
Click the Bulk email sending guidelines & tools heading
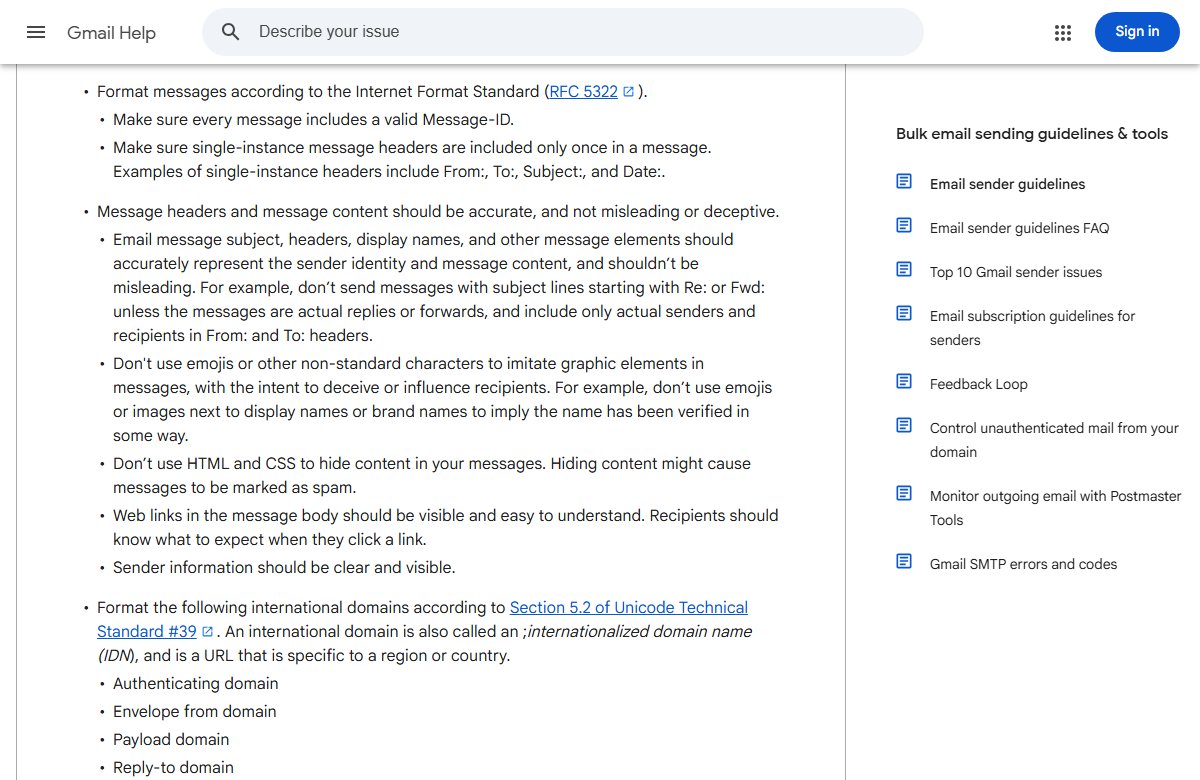(1032, 134)
